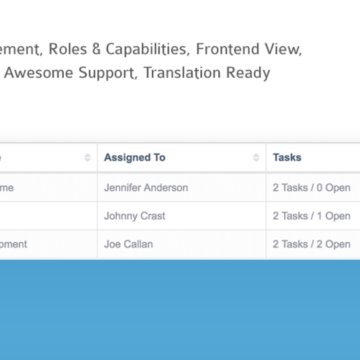Open Johnny Crast's entry

[x=135, y=216]
